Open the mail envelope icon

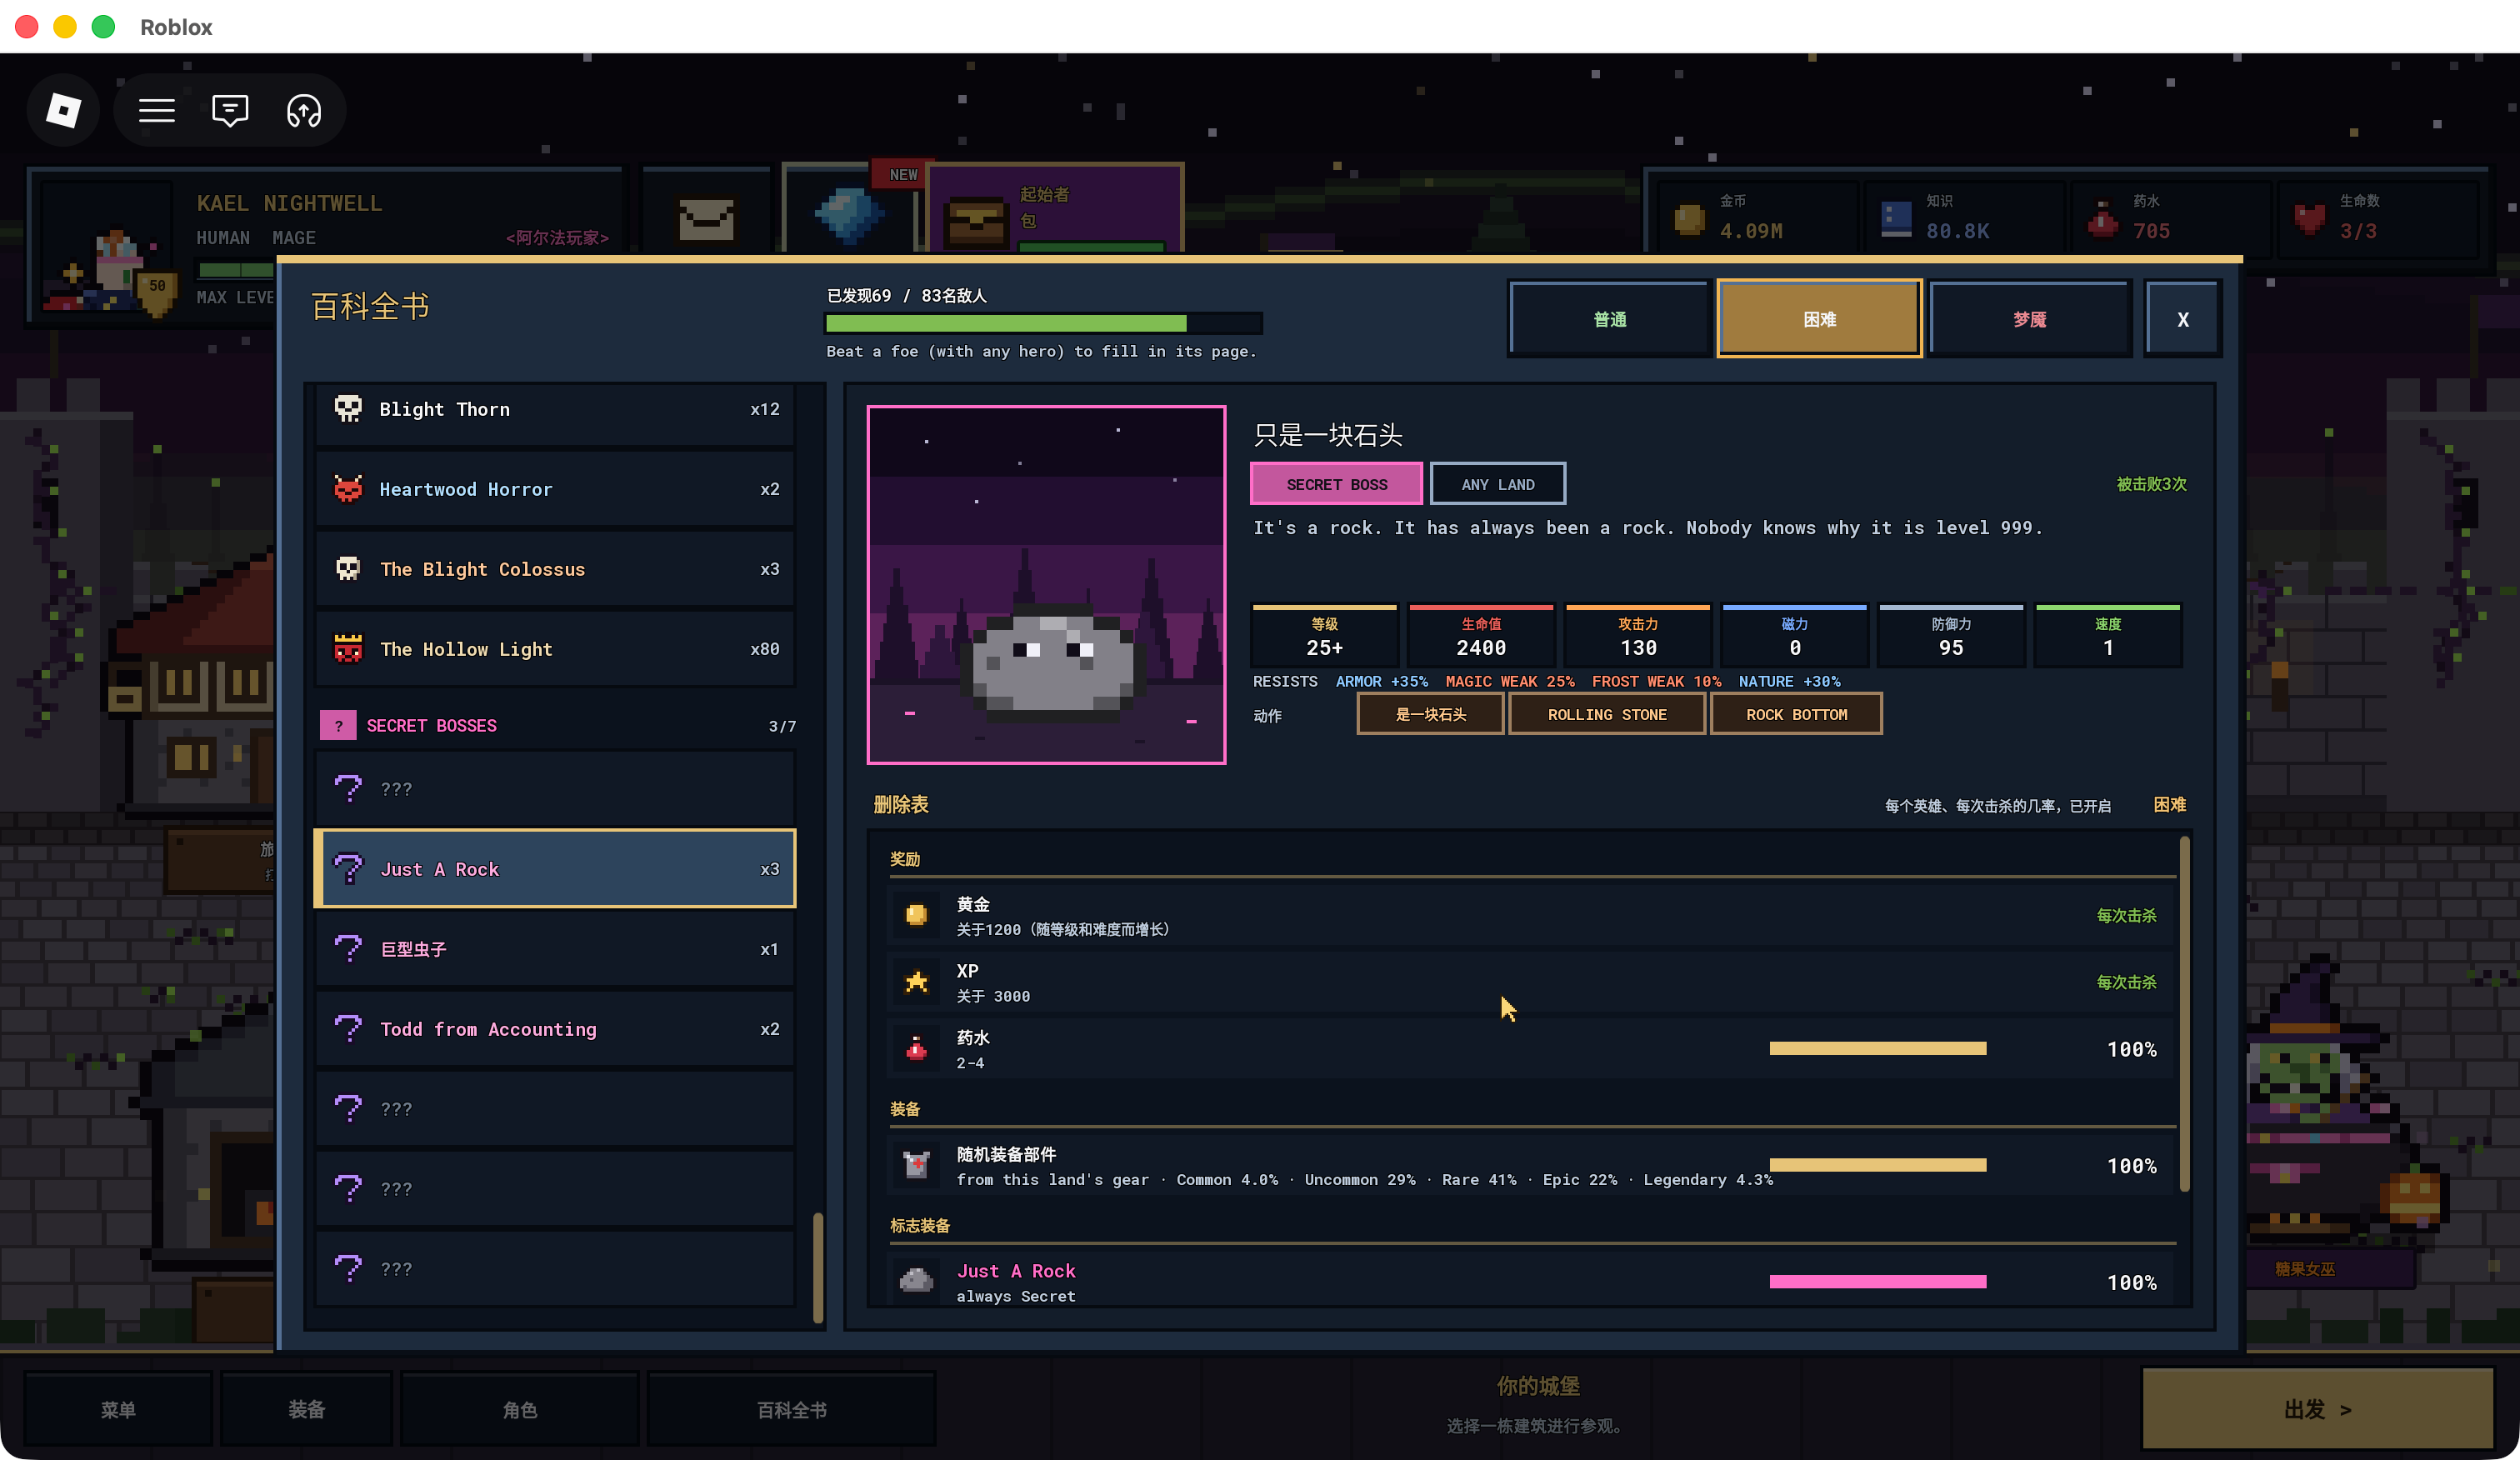coord(707,218)
